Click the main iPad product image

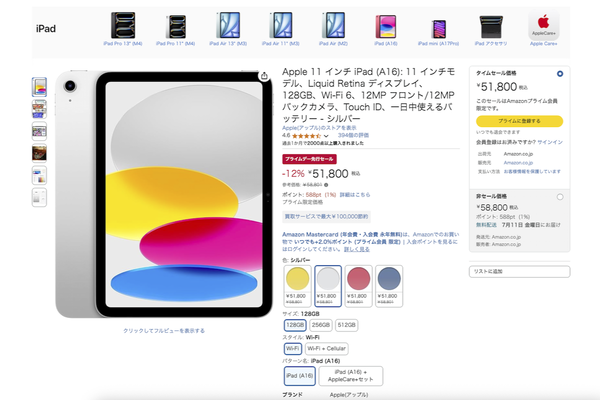[164, 194]
